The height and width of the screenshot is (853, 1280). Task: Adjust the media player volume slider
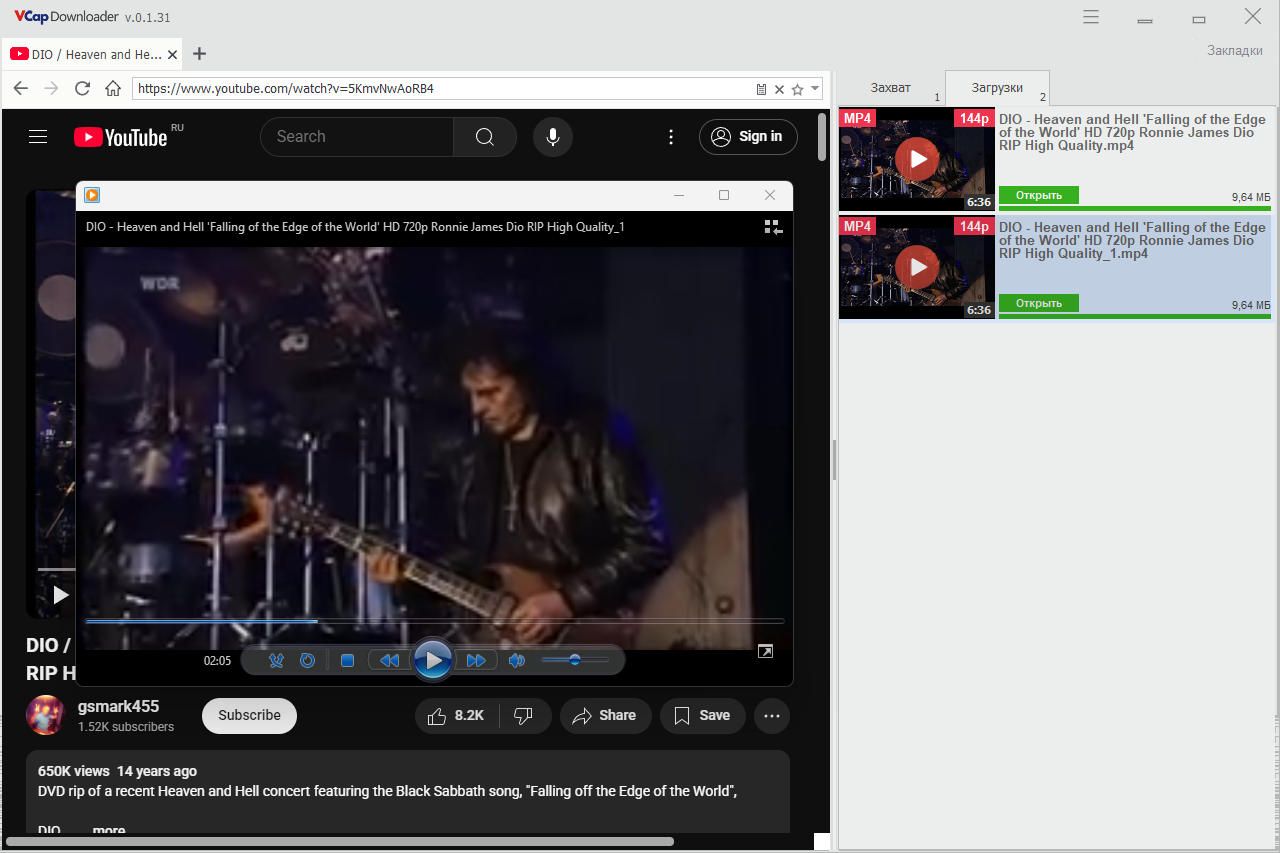(575, 660)
